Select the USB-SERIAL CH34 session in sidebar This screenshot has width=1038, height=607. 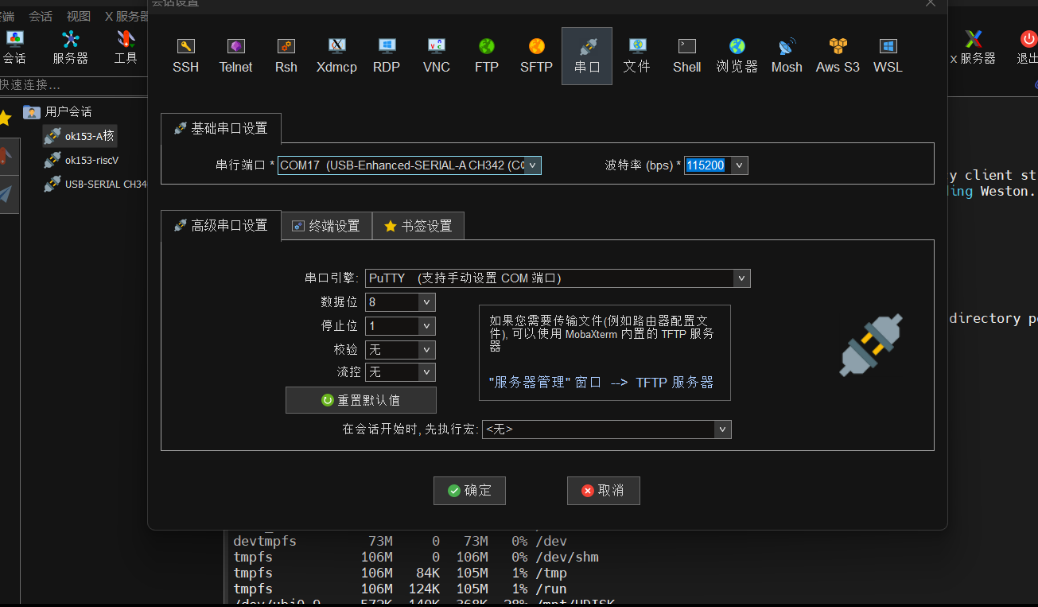coord(95,184)
